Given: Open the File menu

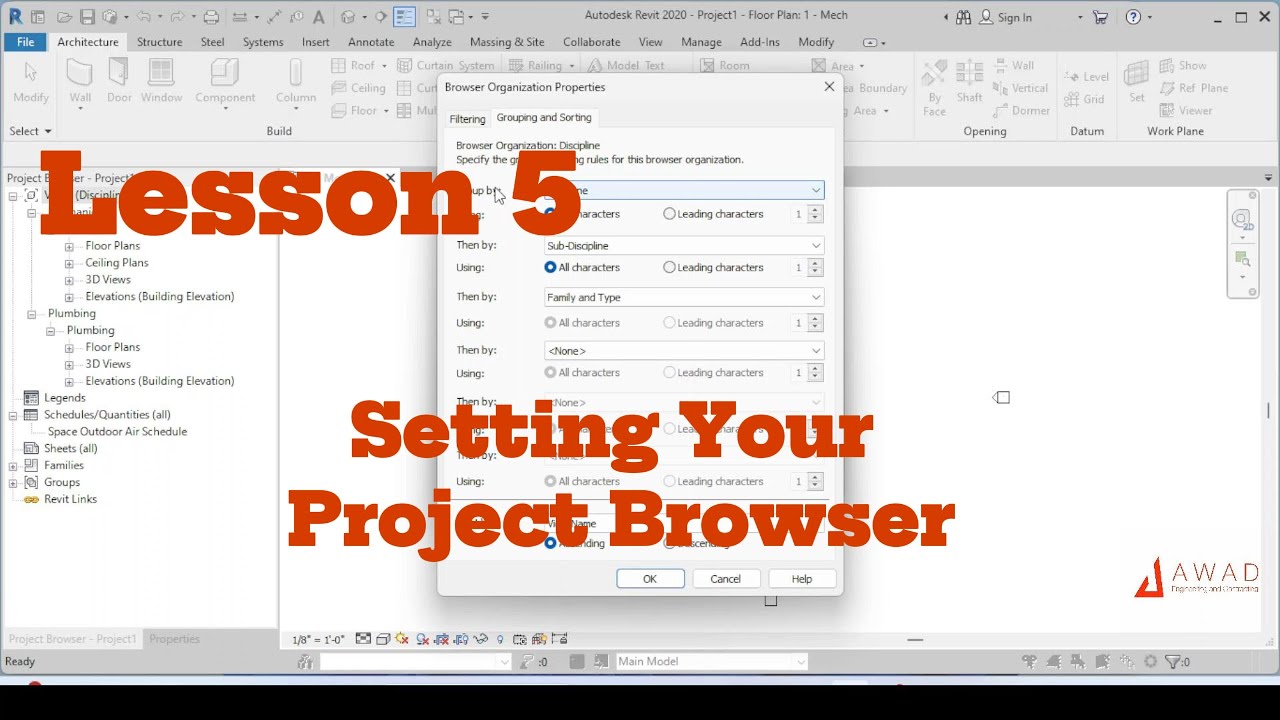Looking at the screenshot, I should point(25,42).
